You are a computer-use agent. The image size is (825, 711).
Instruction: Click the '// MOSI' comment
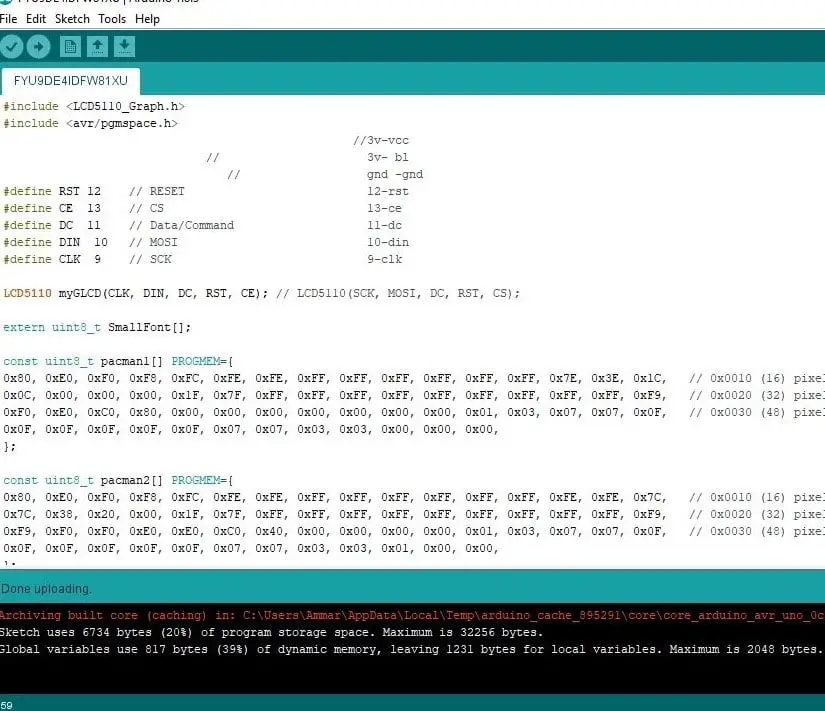tap(153, 242)
